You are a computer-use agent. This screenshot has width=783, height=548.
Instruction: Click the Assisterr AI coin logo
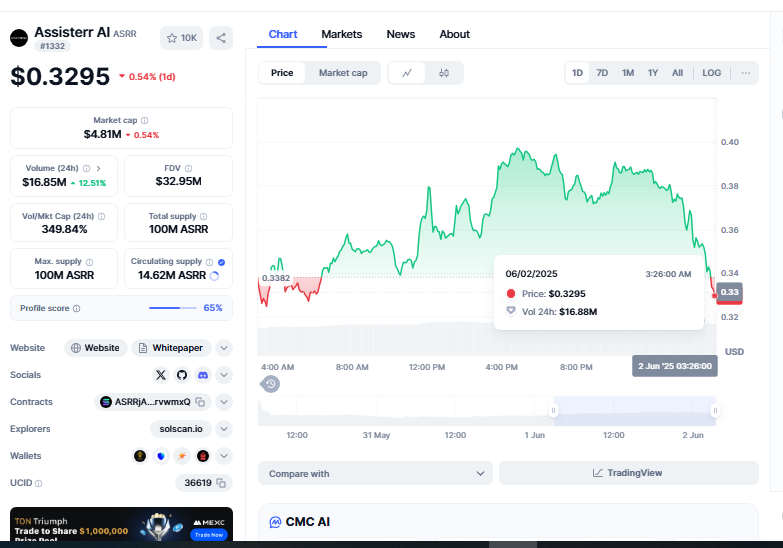19,38
